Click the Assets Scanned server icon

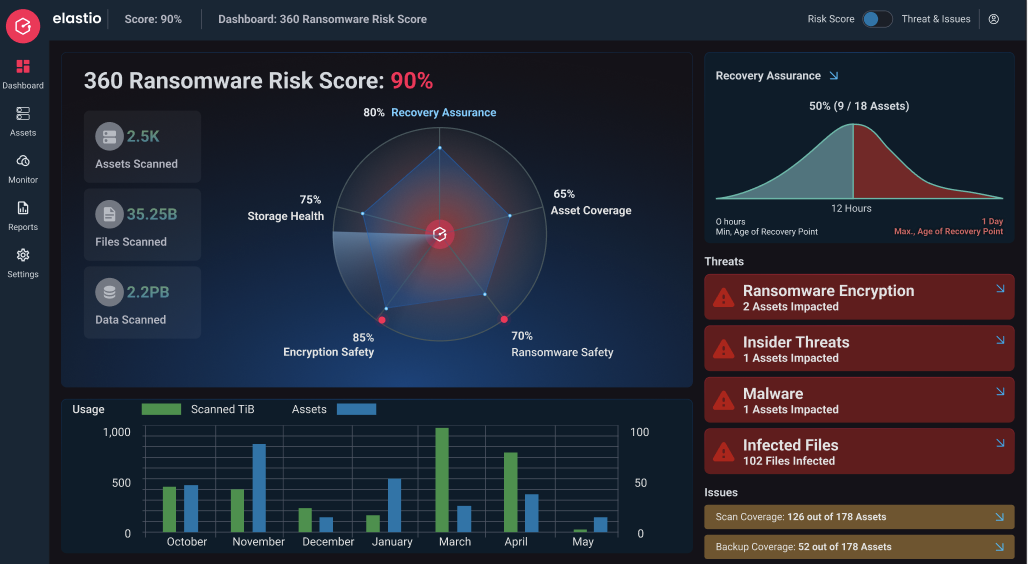tap(109, 137)
